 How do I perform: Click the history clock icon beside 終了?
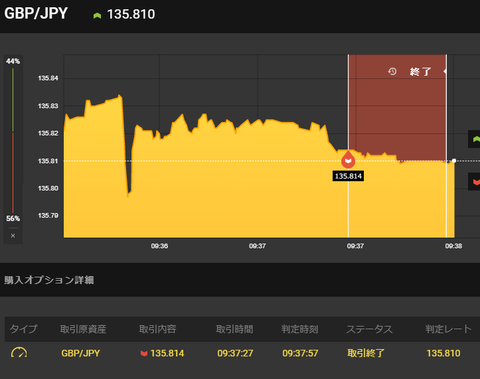[392, 71]
